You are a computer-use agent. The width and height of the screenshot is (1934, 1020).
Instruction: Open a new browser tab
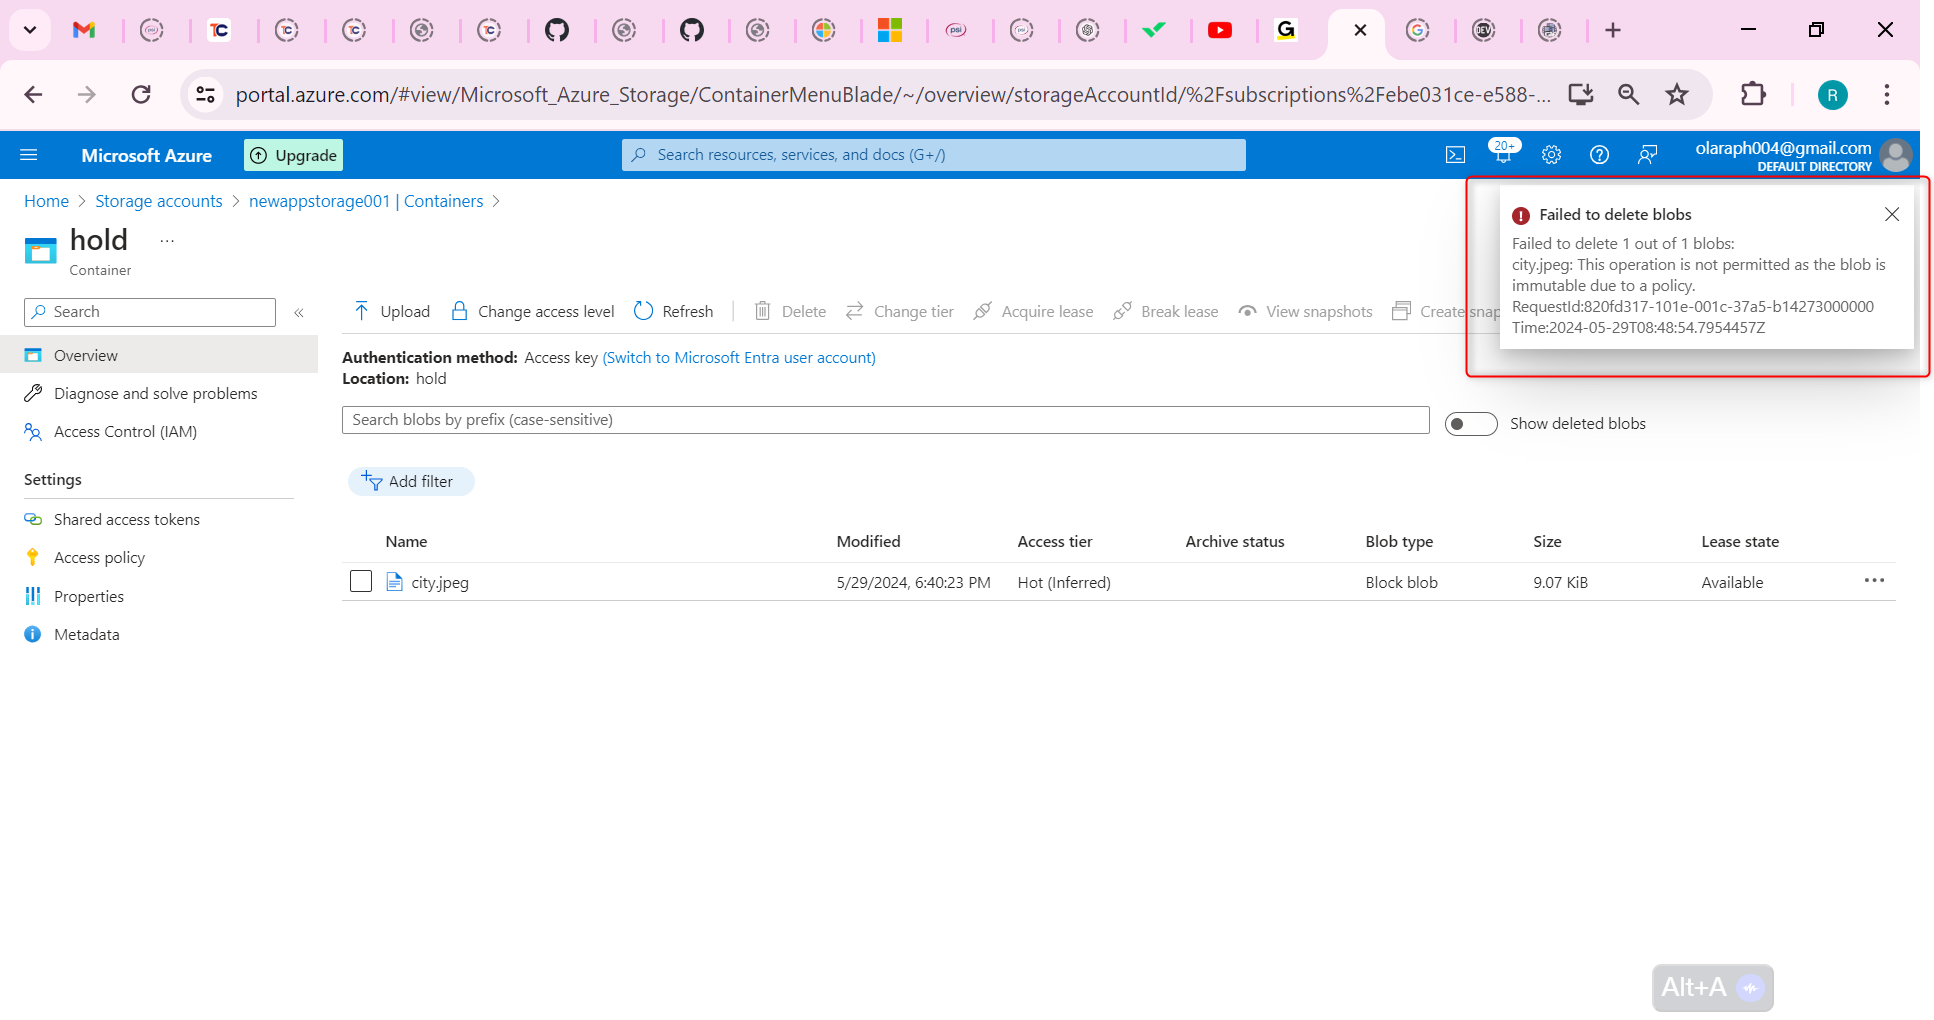pos(1612,30)
